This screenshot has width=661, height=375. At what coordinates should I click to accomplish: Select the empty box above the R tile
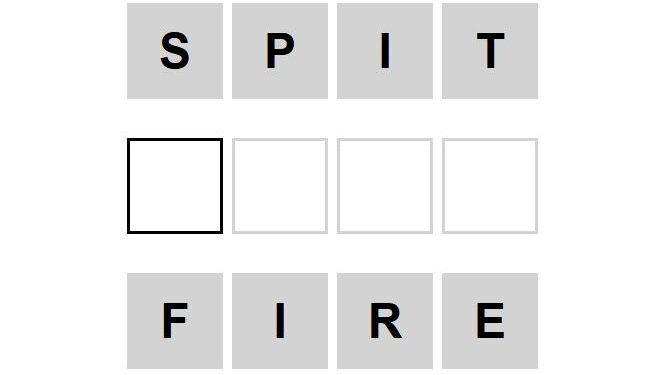point(385,186)
